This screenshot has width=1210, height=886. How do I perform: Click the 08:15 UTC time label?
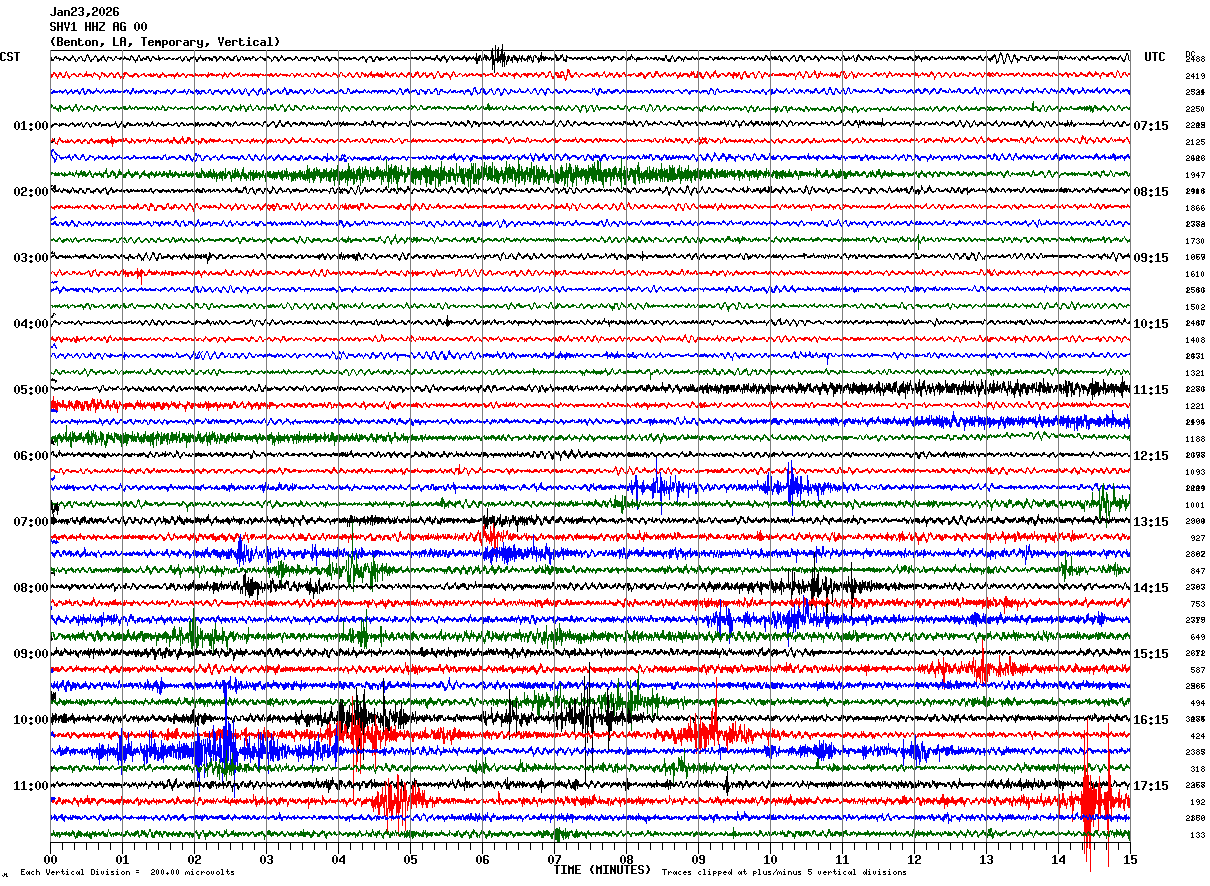click(1152, 192)
